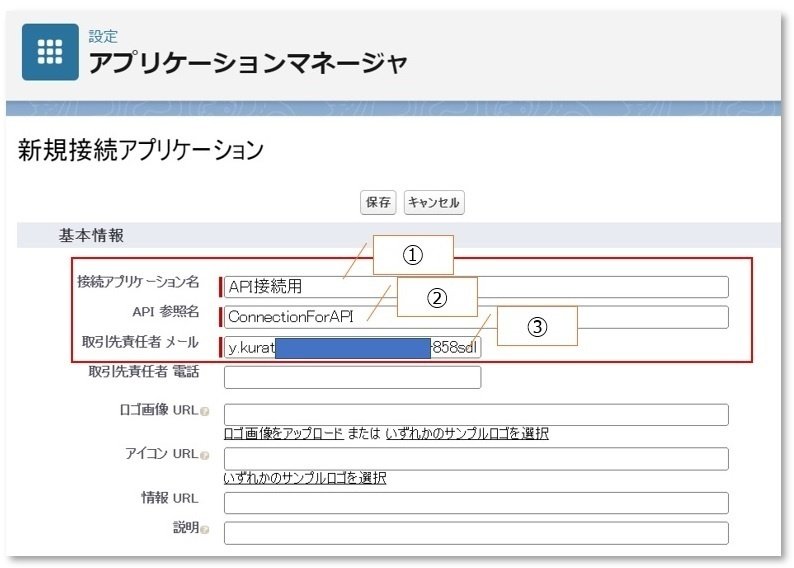Choose sample logo link under ロゴ画像 URL
Viewport: 794px width, 568px height.
click(466, 434)
